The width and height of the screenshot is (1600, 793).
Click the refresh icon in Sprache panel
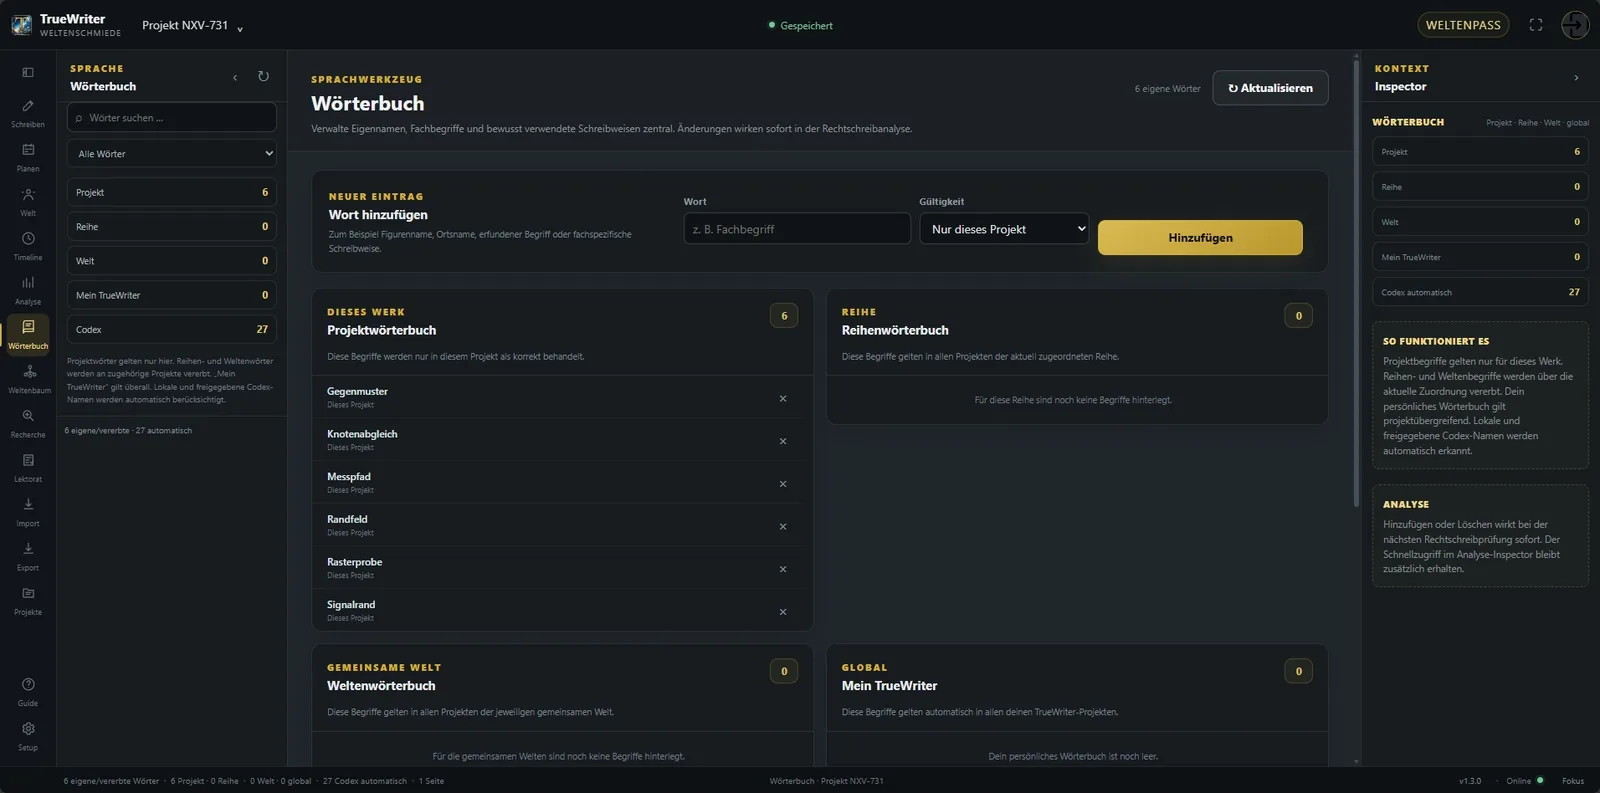tap(263, 77)
